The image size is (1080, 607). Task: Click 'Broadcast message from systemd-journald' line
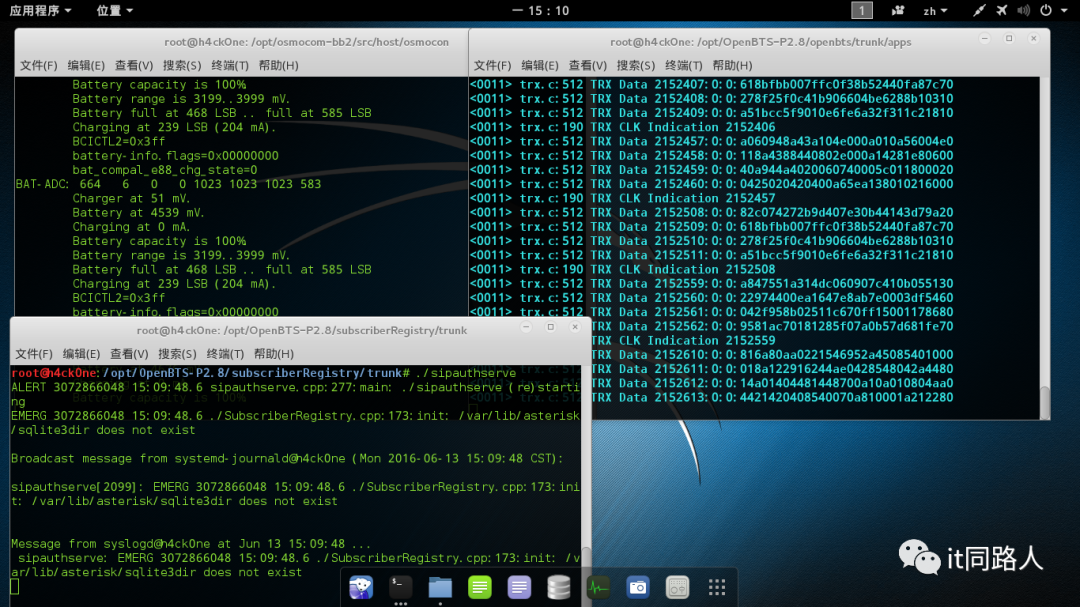pos(287,459)
